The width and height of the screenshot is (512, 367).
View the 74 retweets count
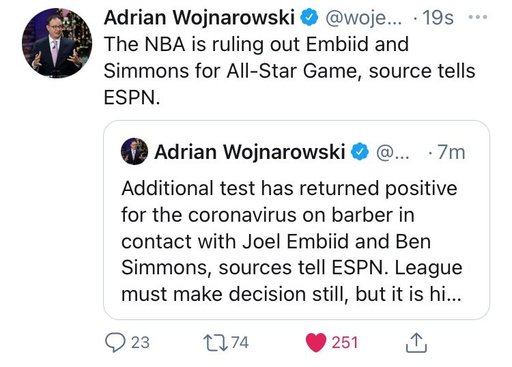[240, 343]
